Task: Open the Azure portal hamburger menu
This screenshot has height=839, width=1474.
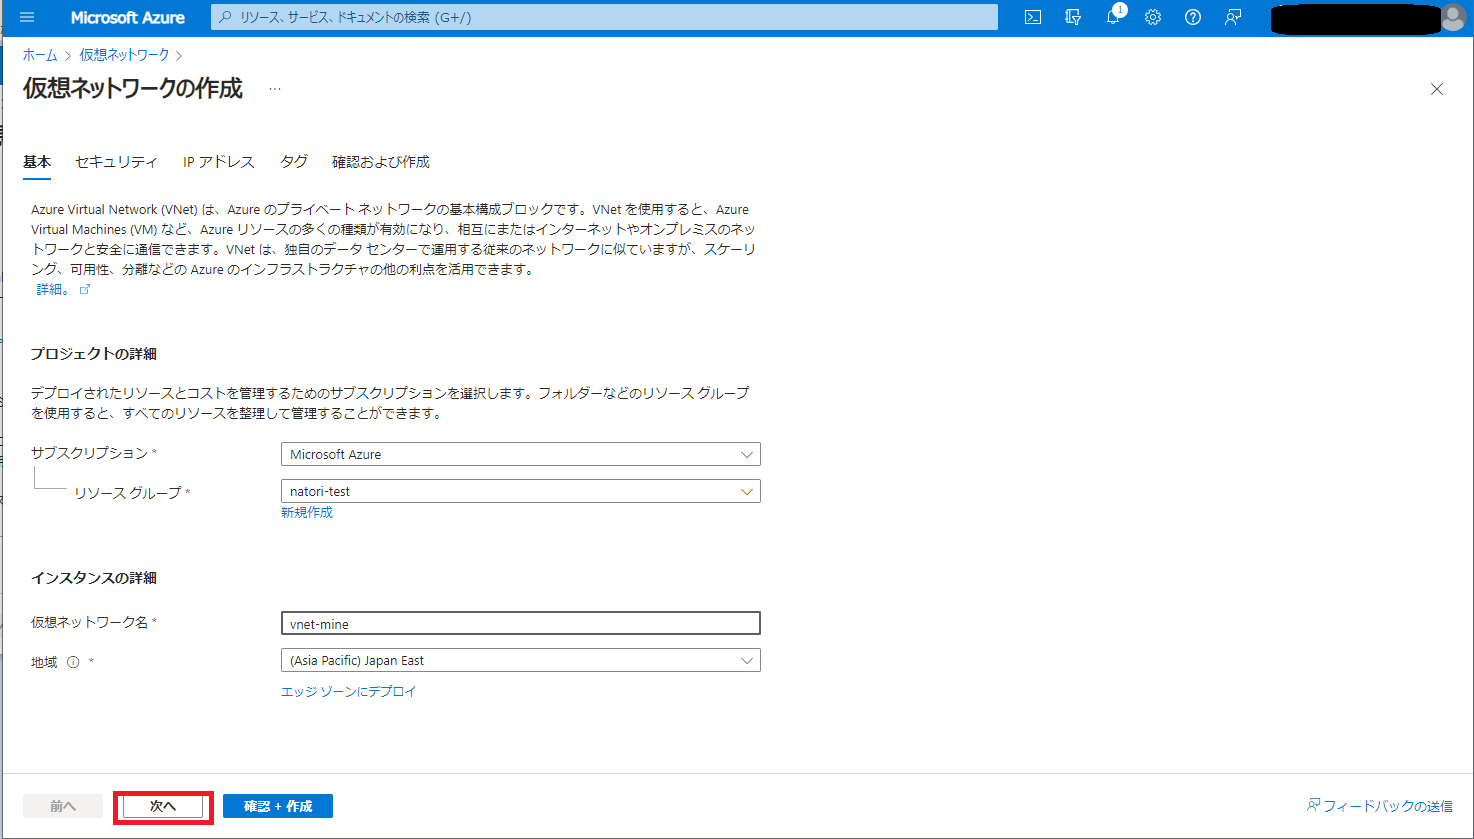Action: click(27, 18)
